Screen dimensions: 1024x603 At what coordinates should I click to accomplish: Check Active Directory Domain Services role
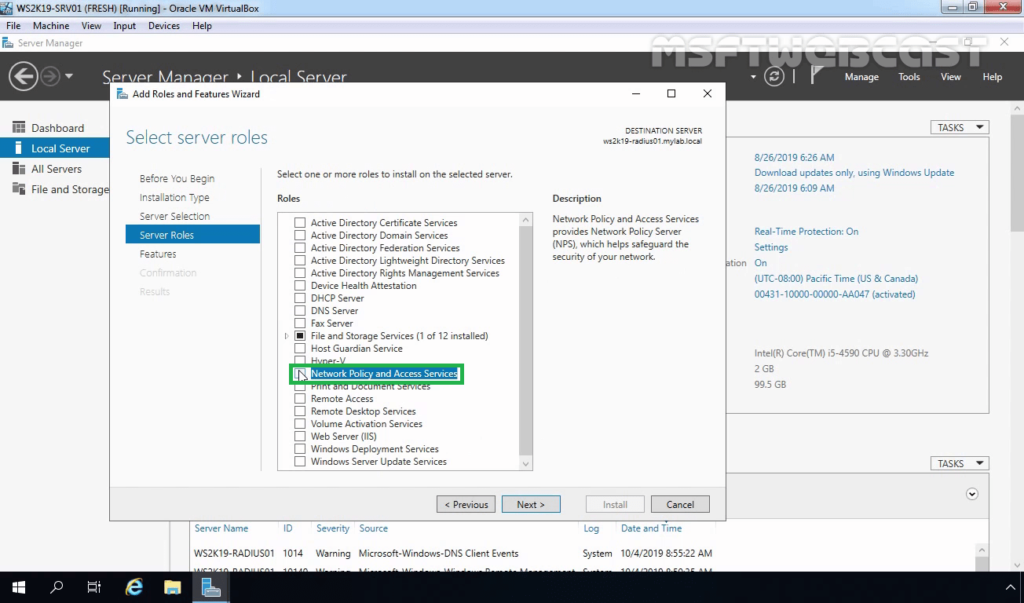coord(300,235)
